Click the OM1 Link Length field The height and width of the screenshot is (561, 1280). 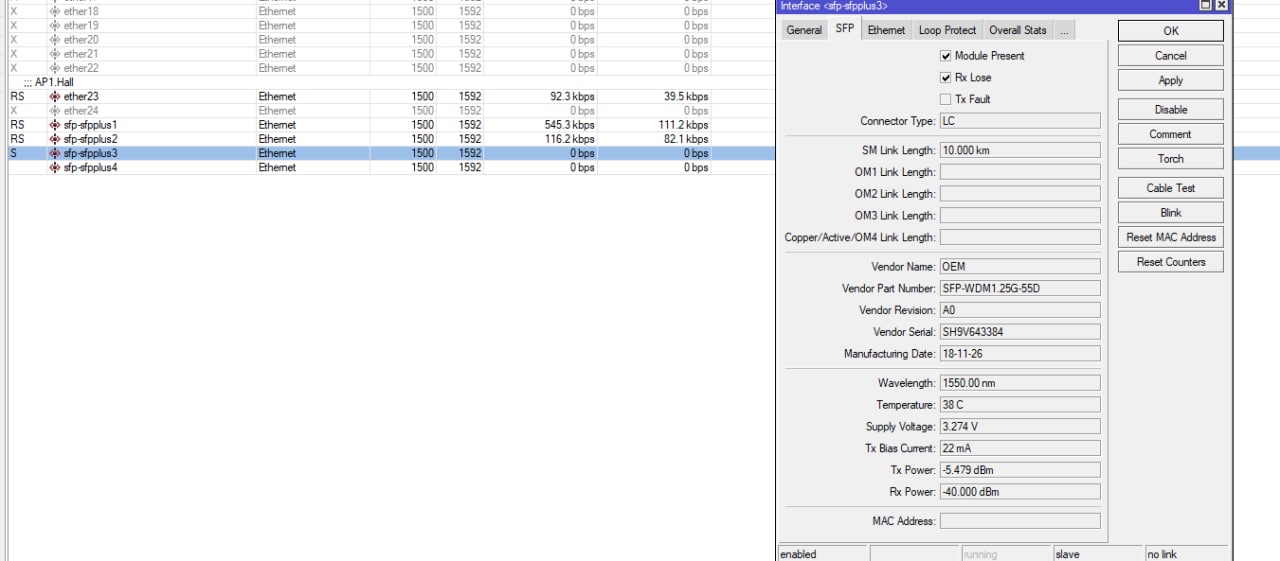point(1020,172)
